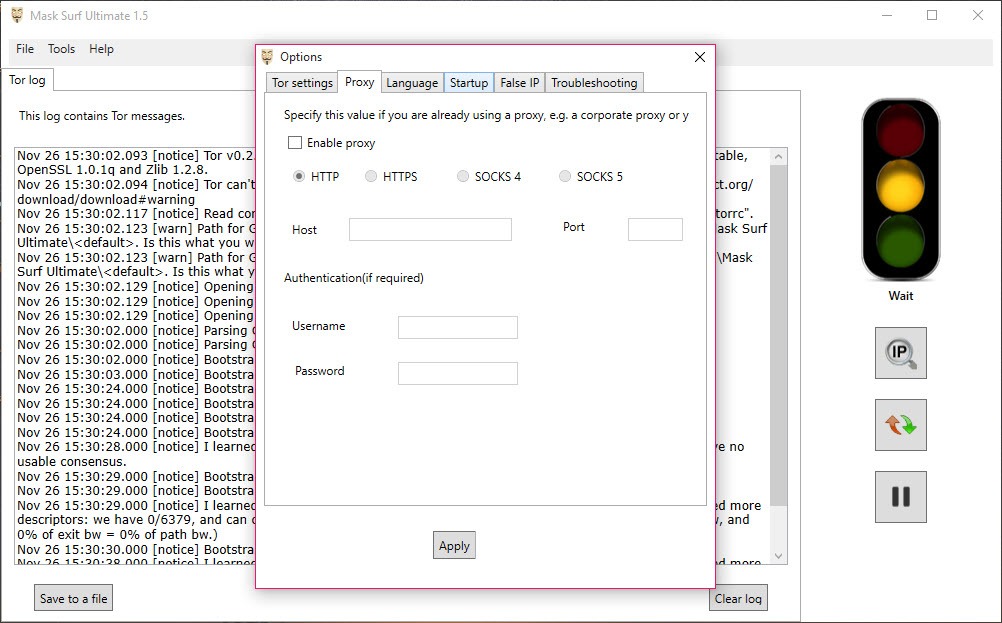Click the log line 'usable consensus.'
Viewport: 1002px width, 623px height.
click(x=72, y=461)
